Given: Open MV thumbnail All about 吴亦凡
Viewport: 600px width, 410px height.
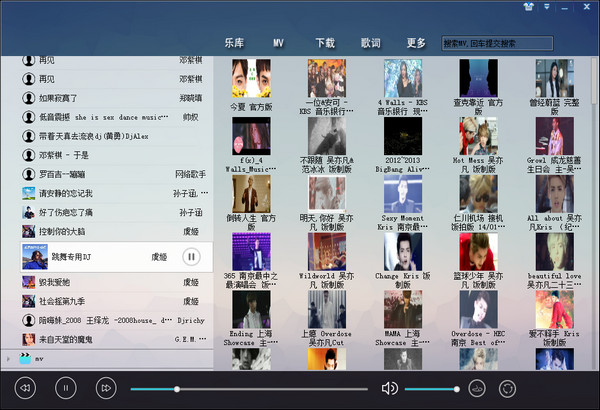Looking at the screenshot, I should 554,194.
